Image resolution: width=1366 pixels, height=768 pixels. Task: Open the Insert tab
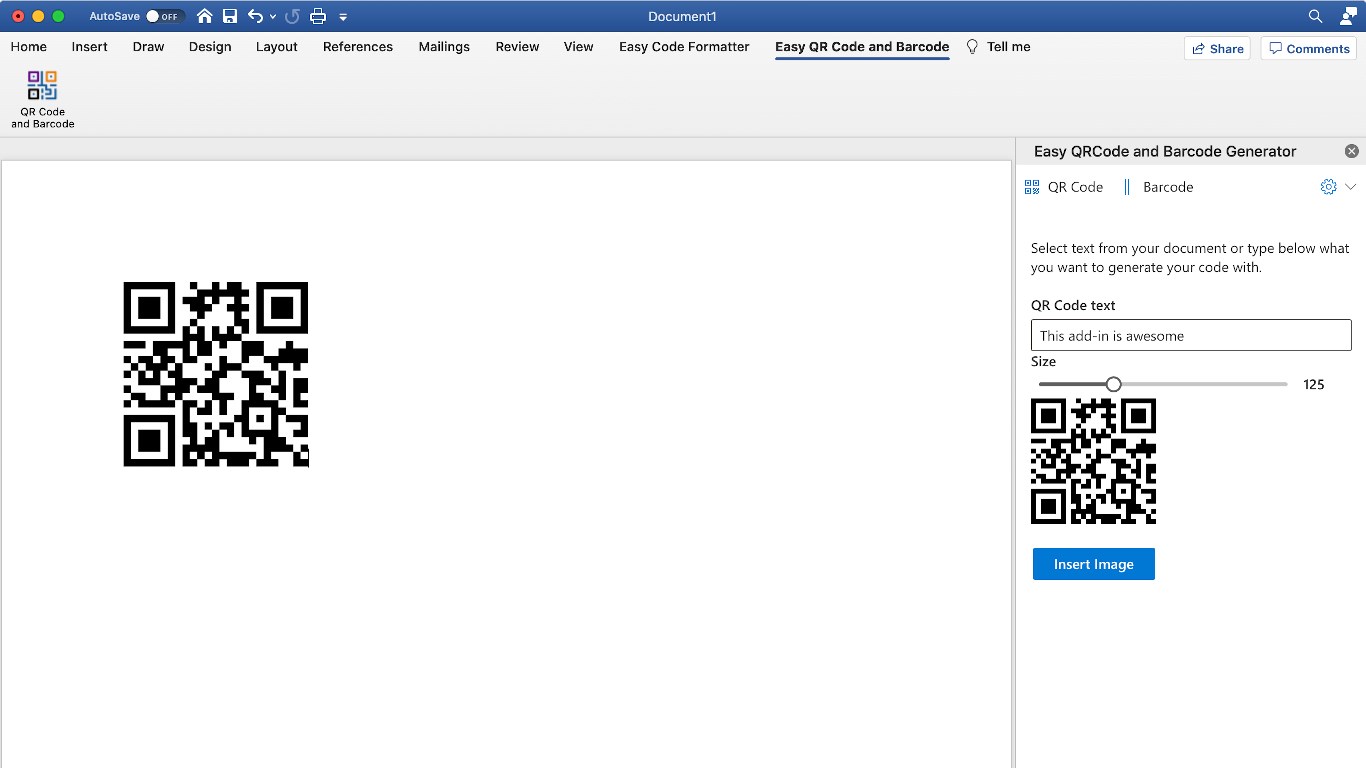coord(89,47)
